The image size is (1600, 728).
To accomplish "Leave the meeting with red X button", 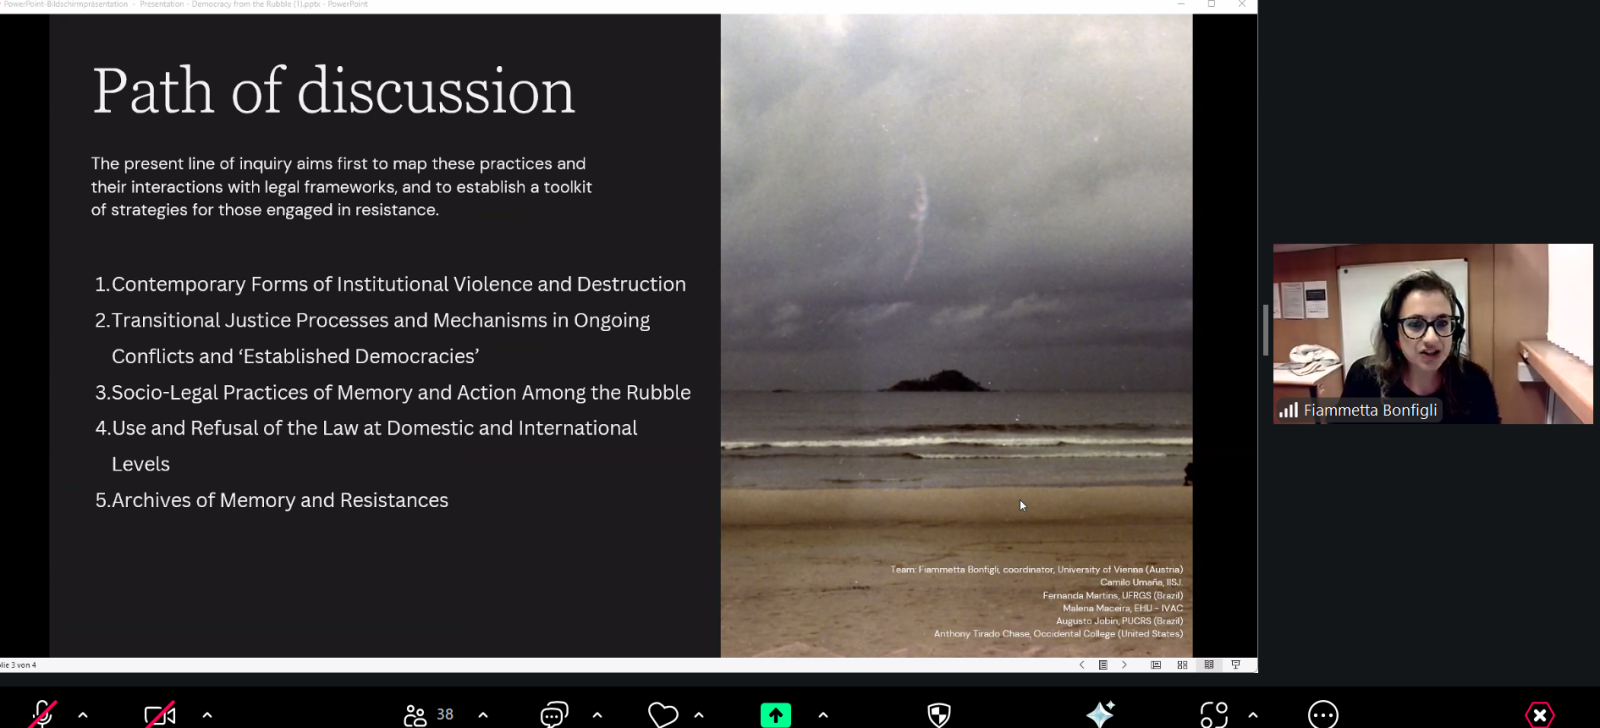I will [1539, 714].
